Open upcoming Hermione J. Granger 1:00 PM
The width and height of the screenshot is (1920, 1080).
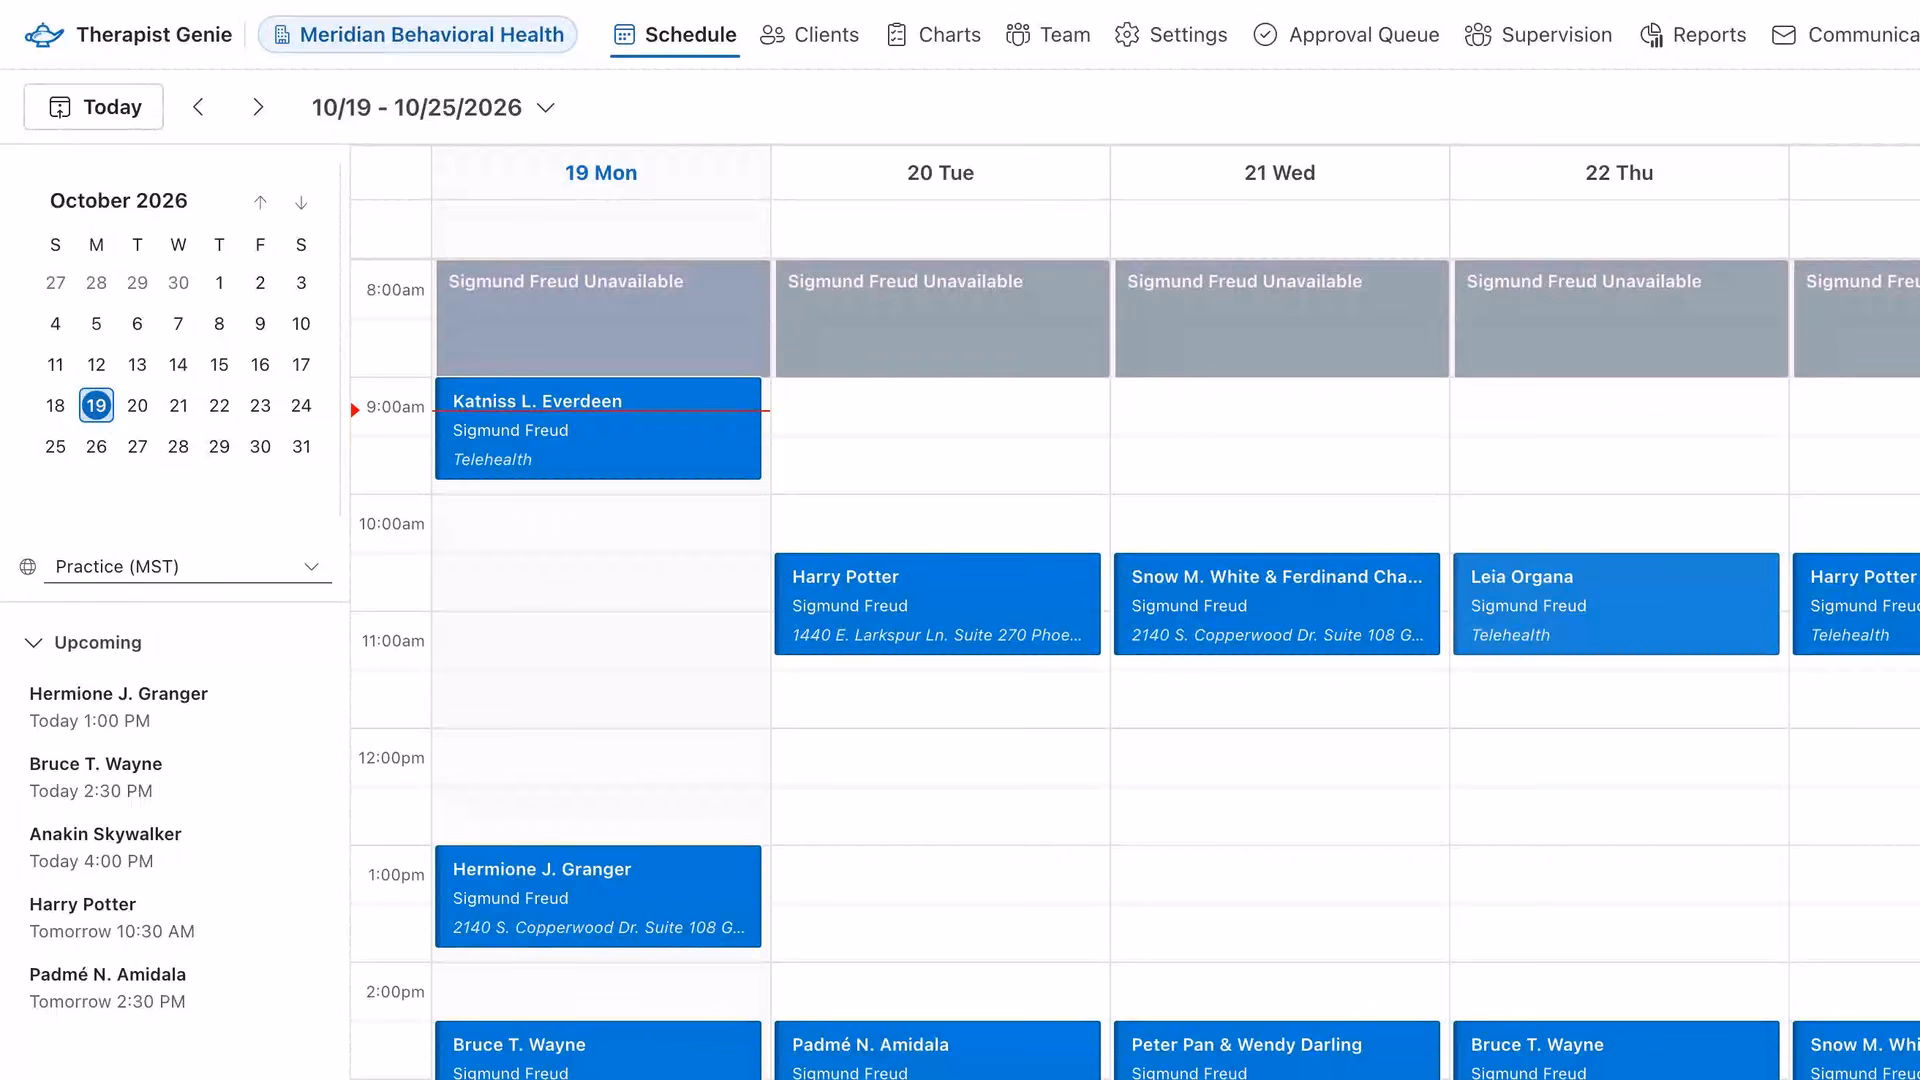(119, 707)
